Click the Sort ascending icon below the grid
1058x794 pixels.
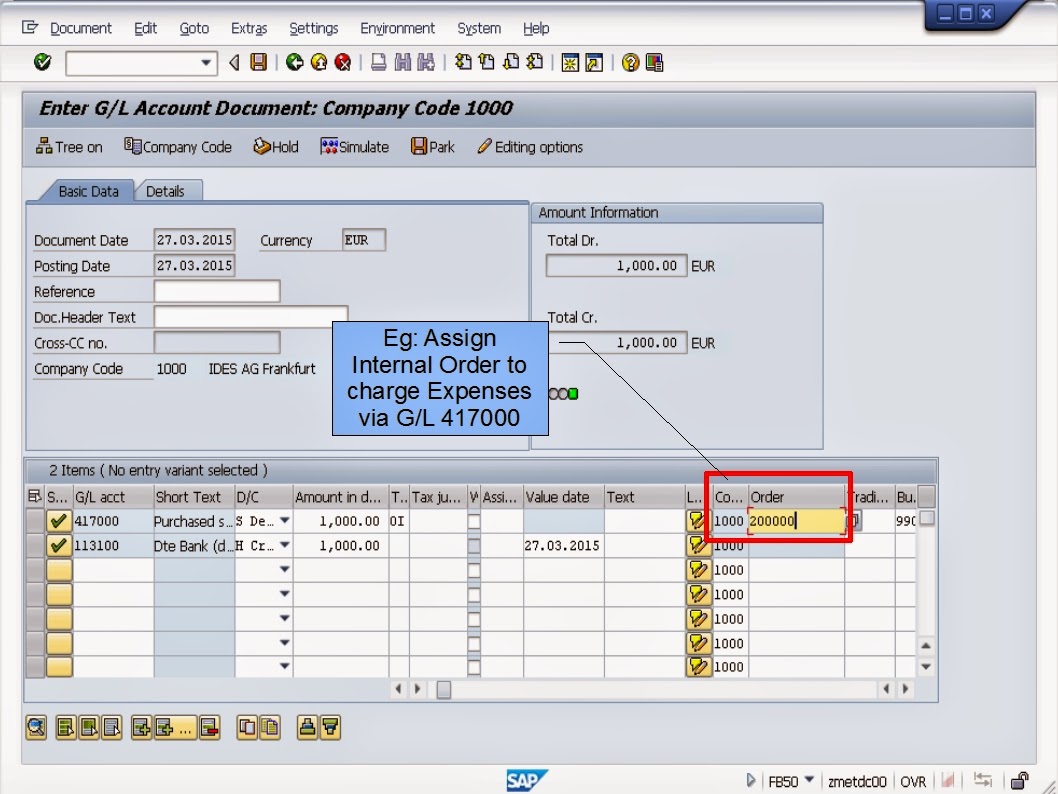(x=308, y=728)
